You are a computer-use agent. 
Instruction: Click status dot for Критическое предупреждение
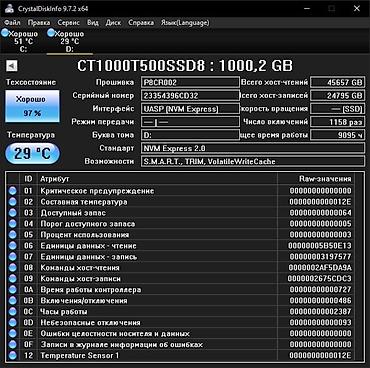(13, 191)
